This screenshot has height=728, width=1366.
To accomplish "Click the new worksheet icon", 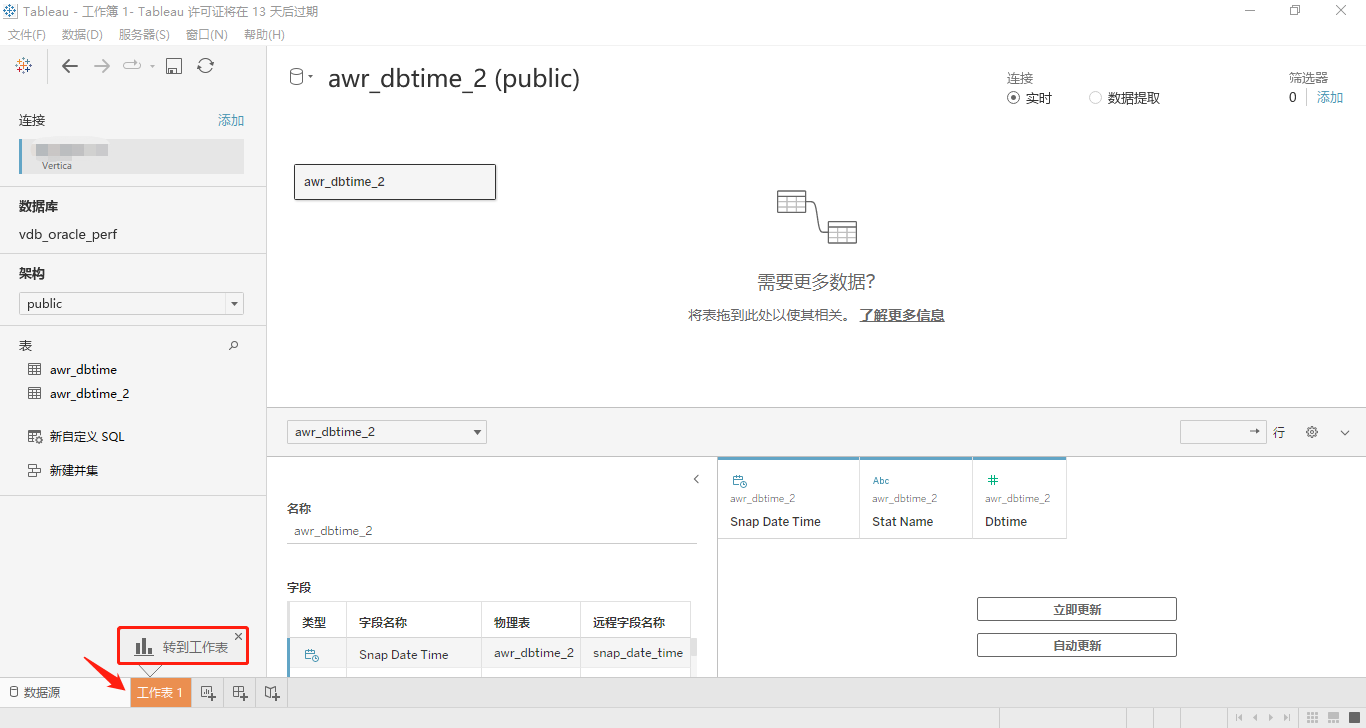I will (x=208, y=692).
